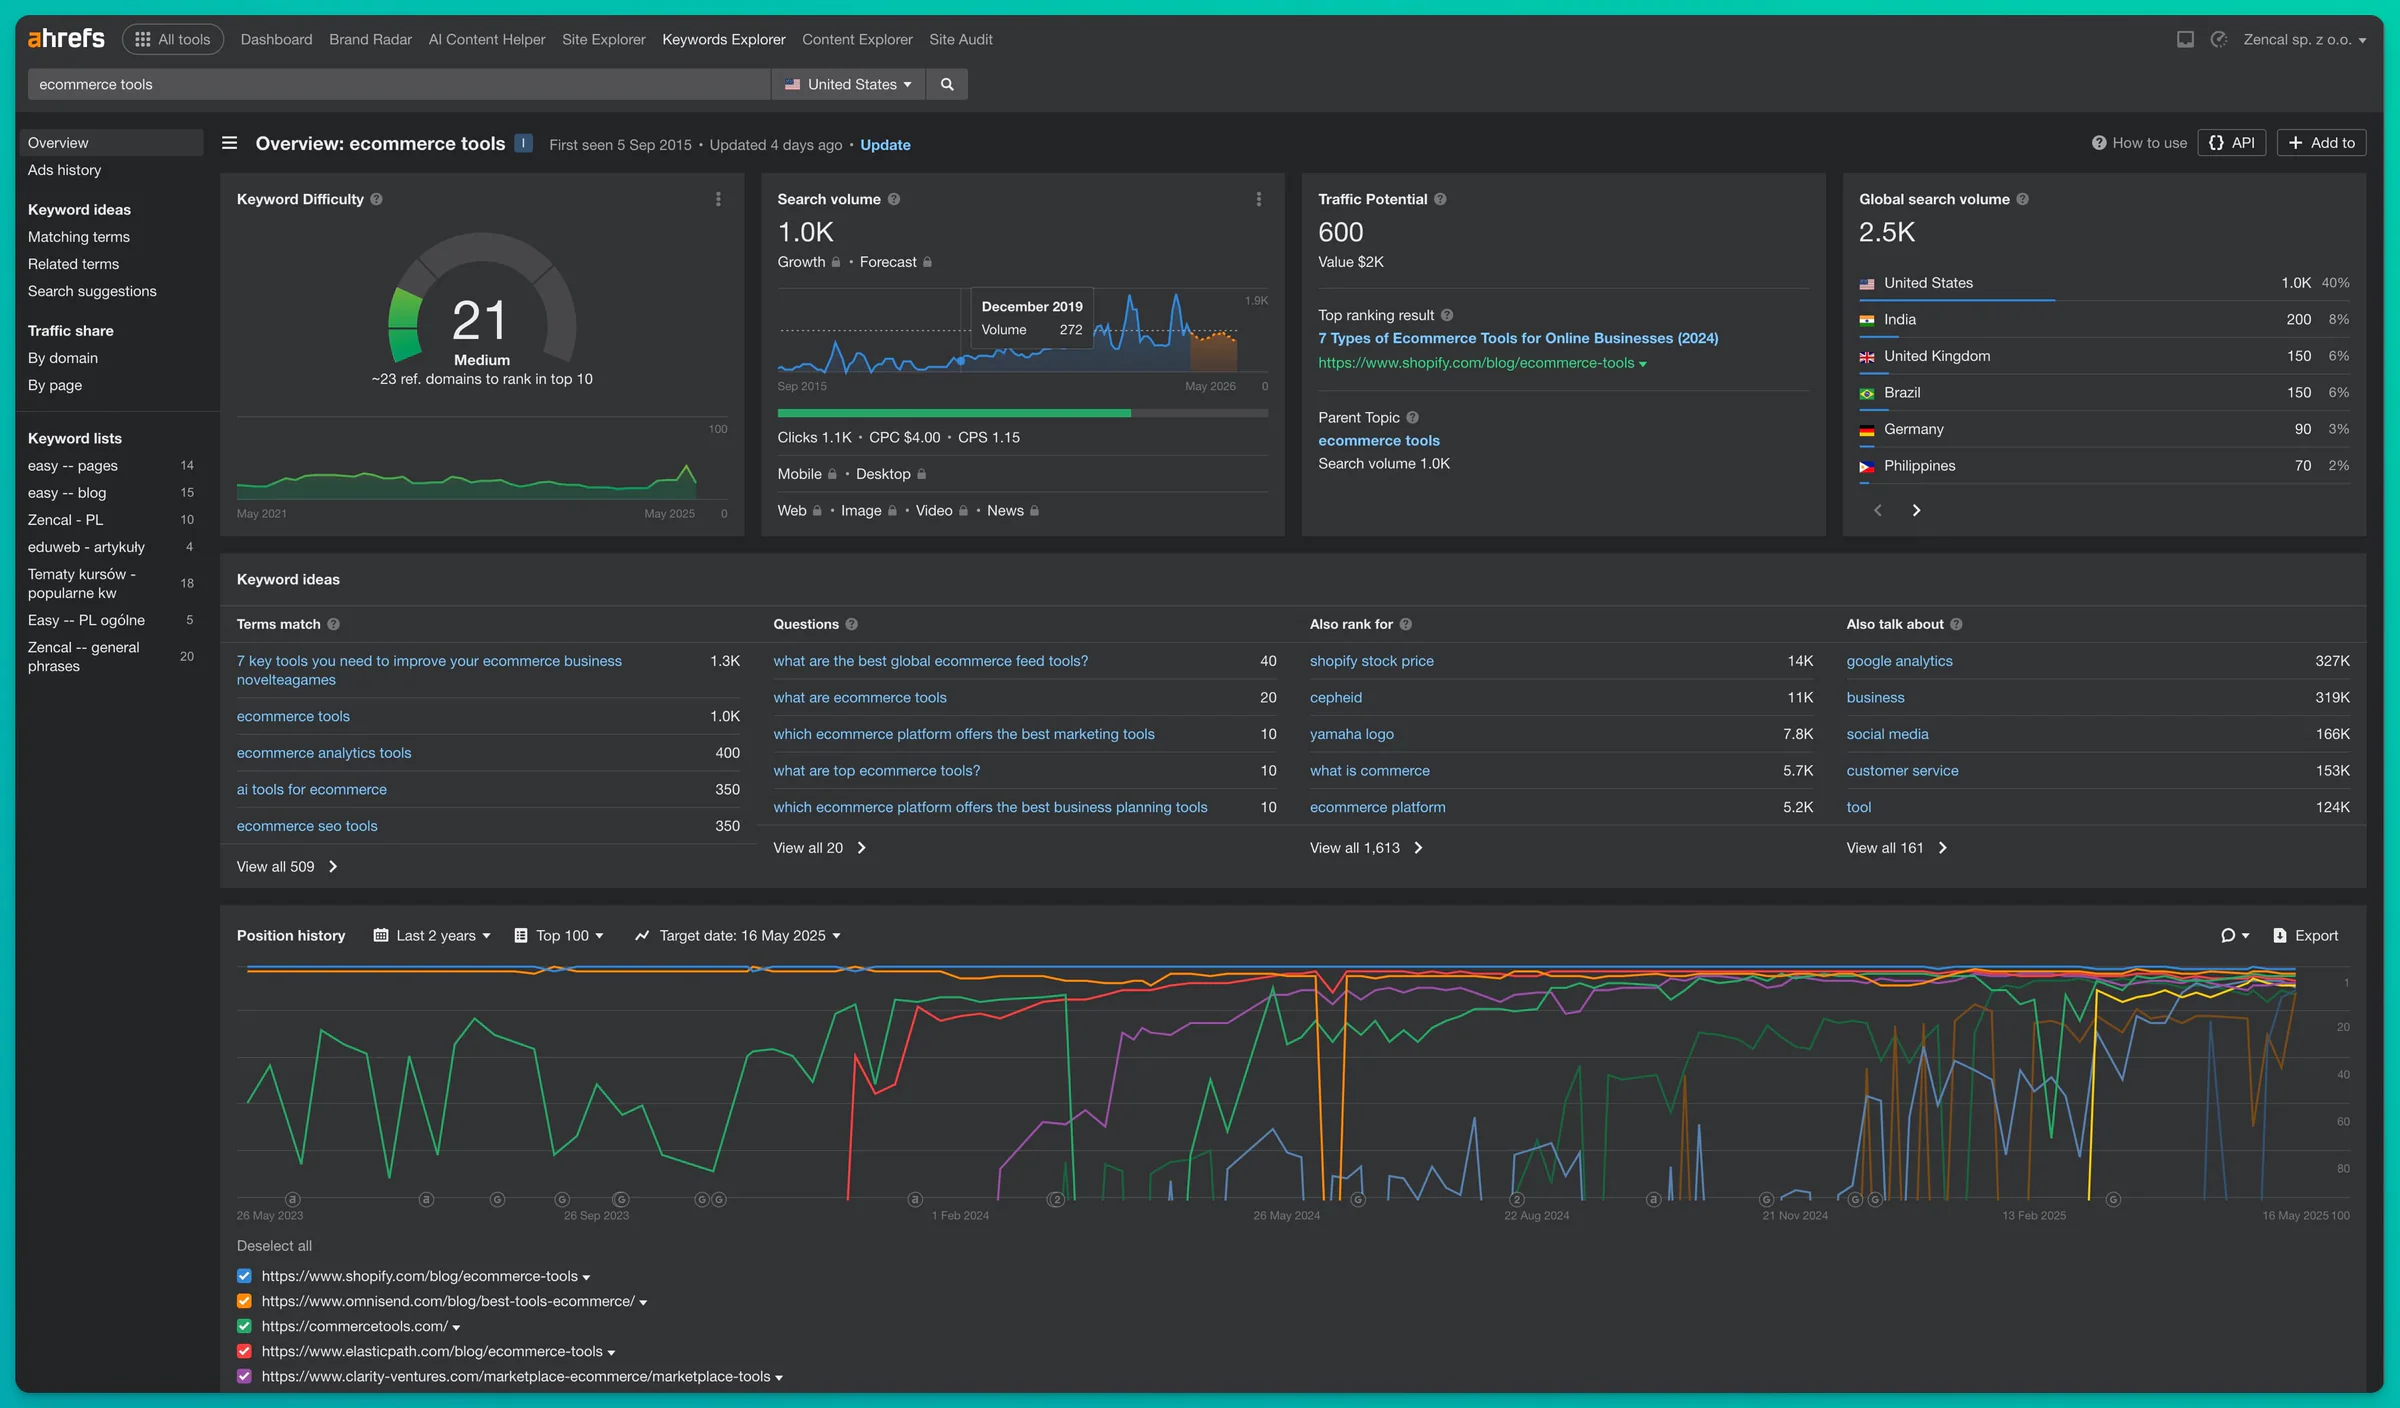
Task: Expand View all 1,613 also rank for
Action: 1366,848
